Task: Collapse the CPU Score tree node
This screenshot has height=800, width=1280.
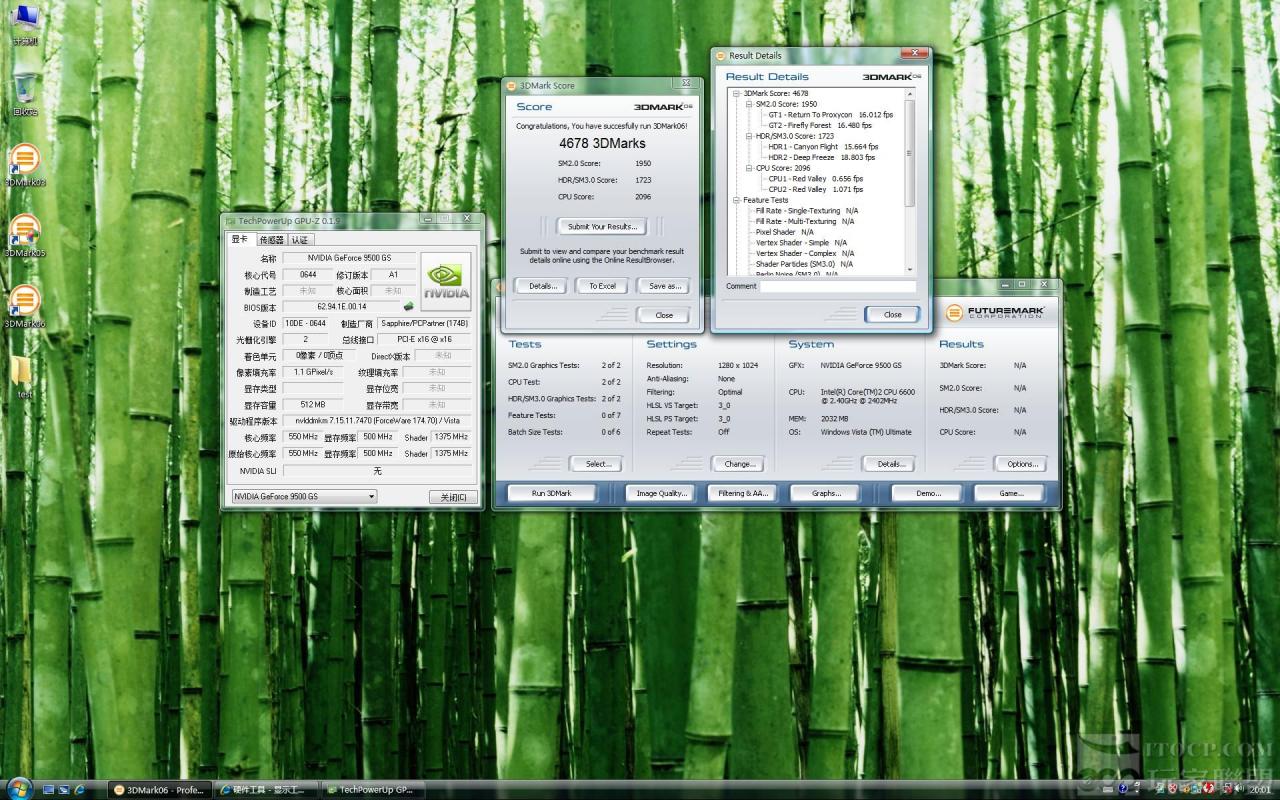Action: tap(748, 168)
